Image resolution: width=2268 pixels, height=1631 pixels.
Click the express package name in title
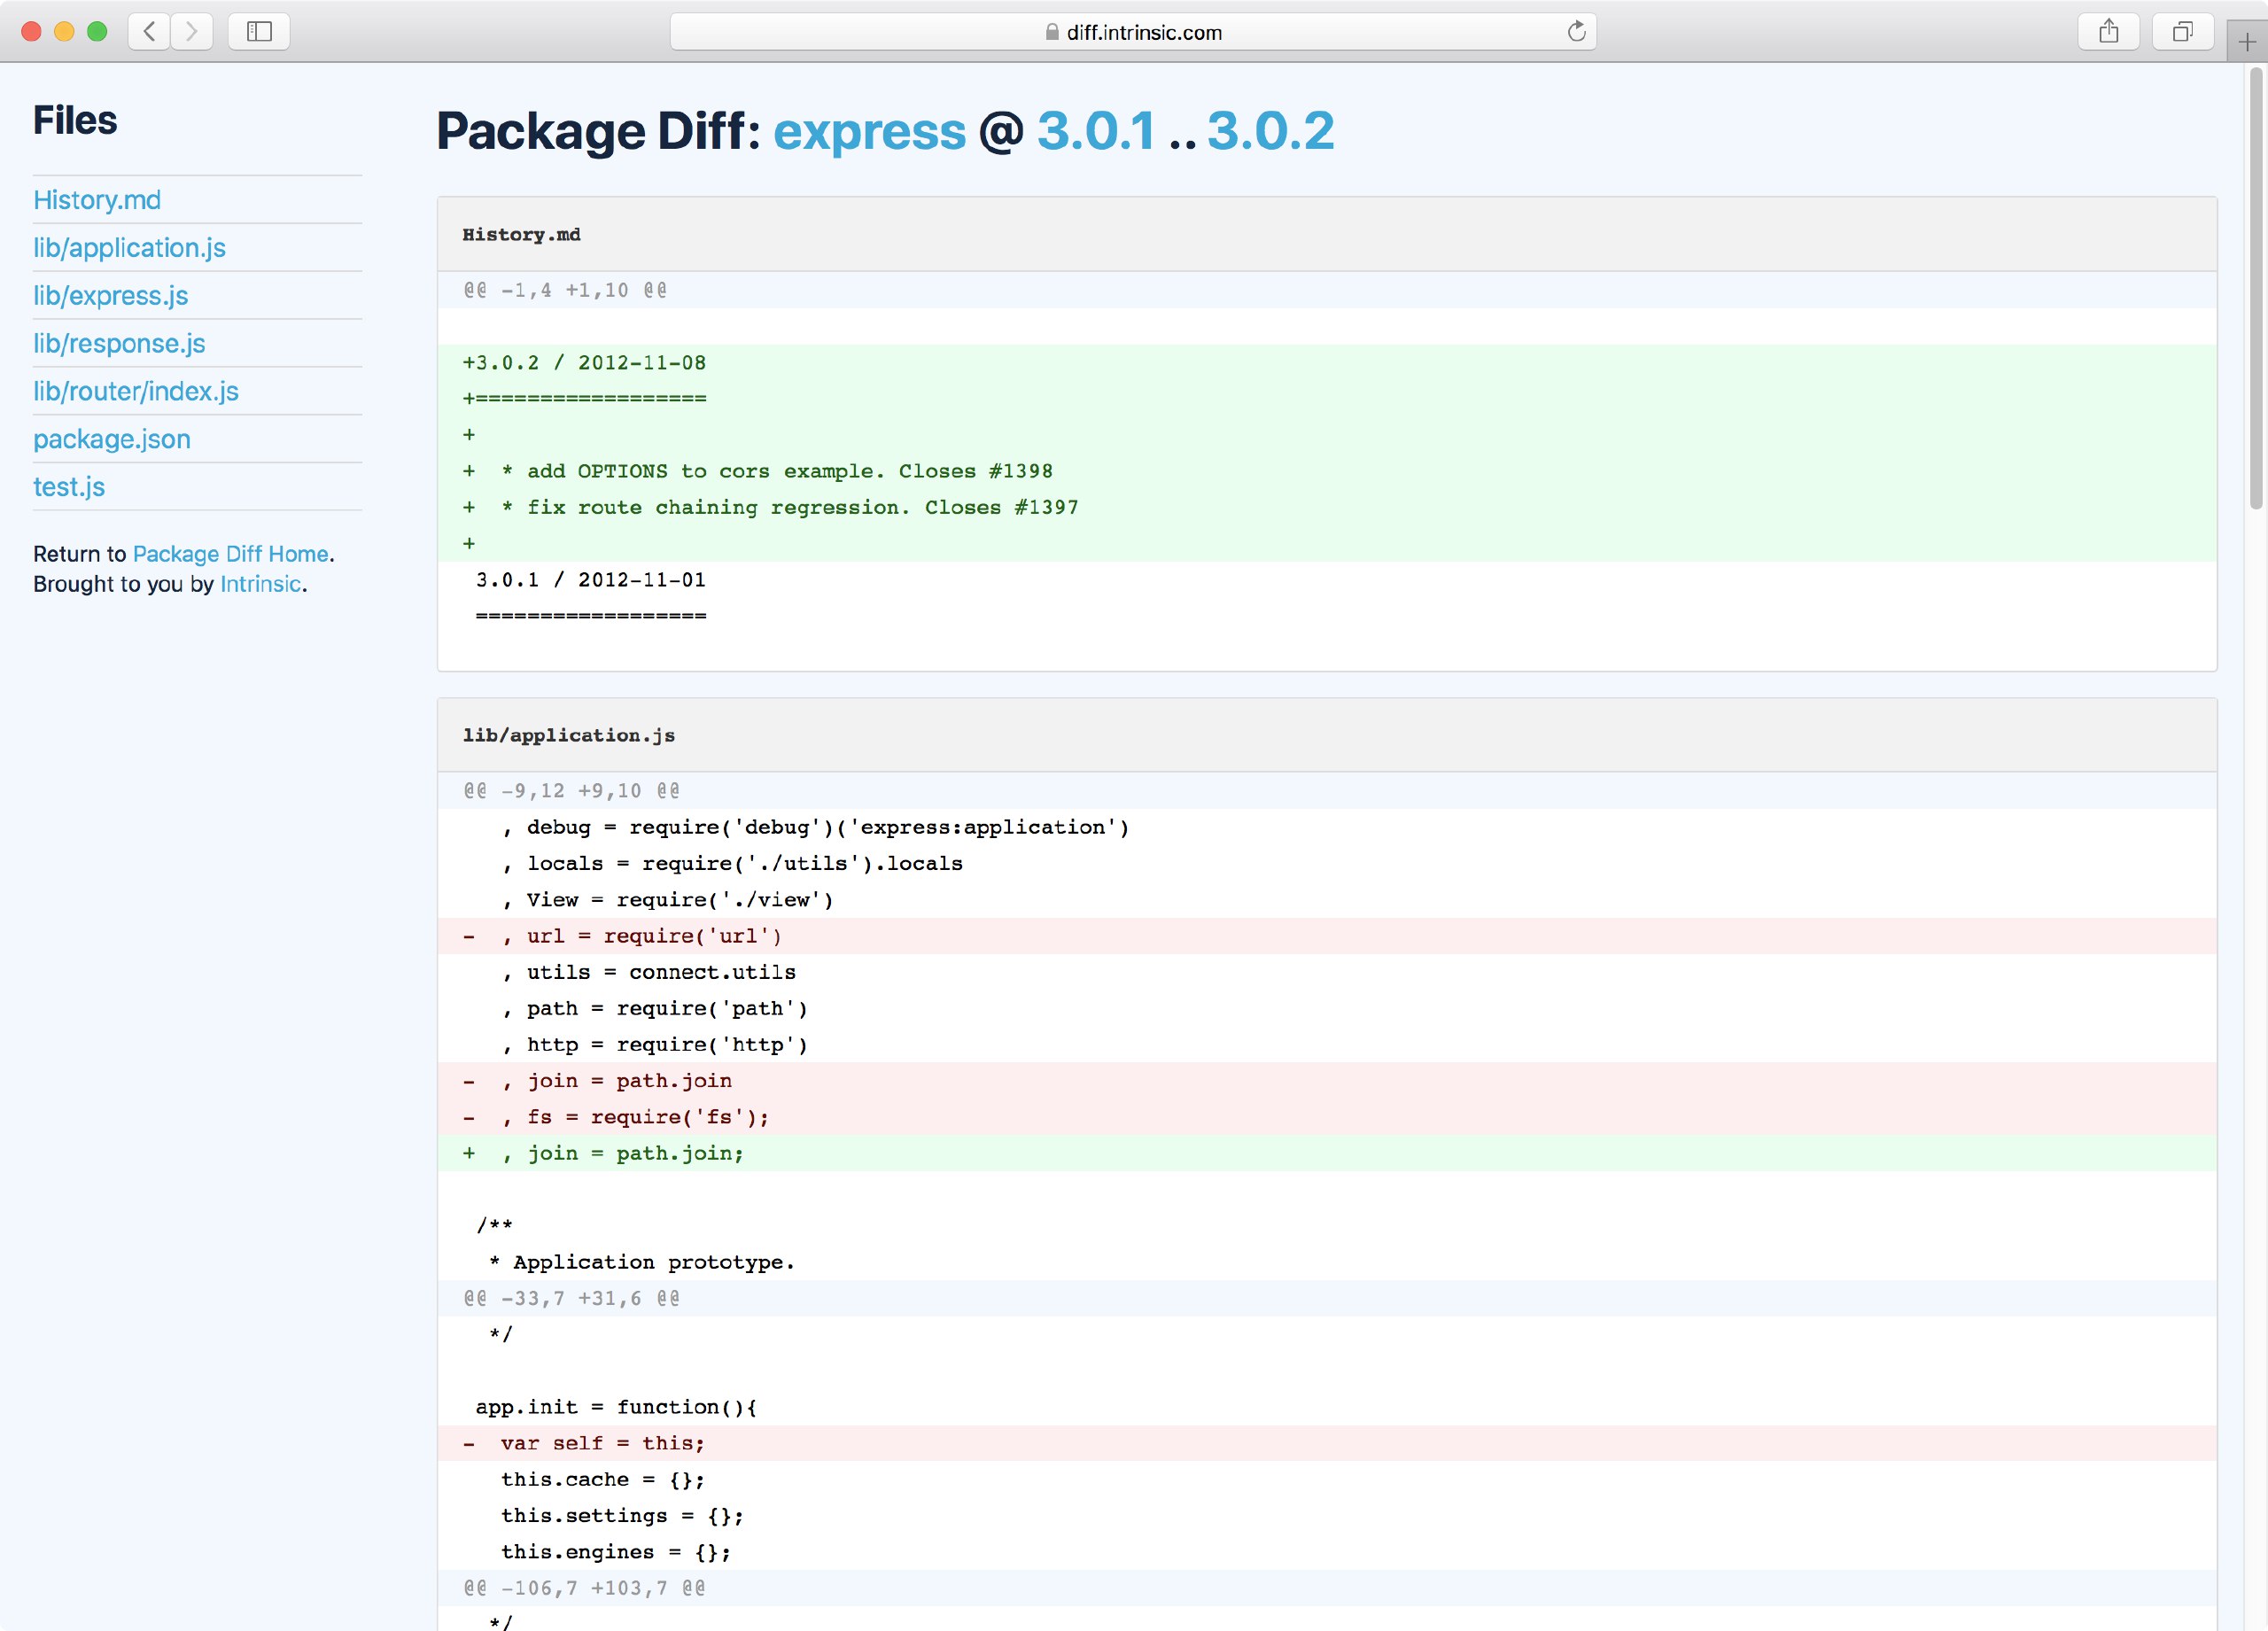click(869, 131)
